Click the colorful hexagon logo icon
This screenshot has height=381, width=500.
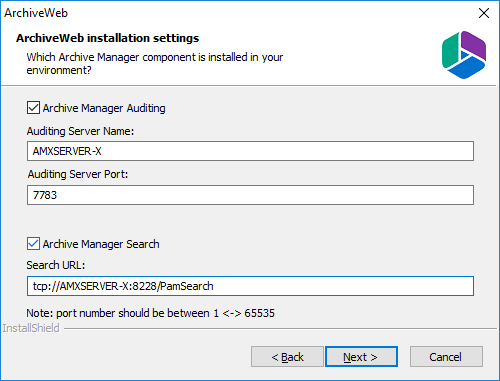(464, 55)
